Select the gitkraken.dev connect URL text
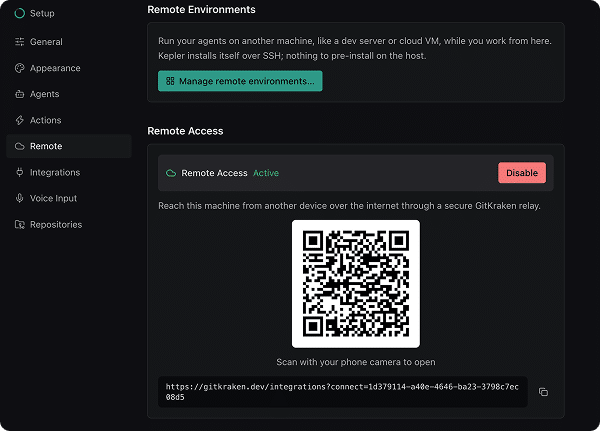 342,392
